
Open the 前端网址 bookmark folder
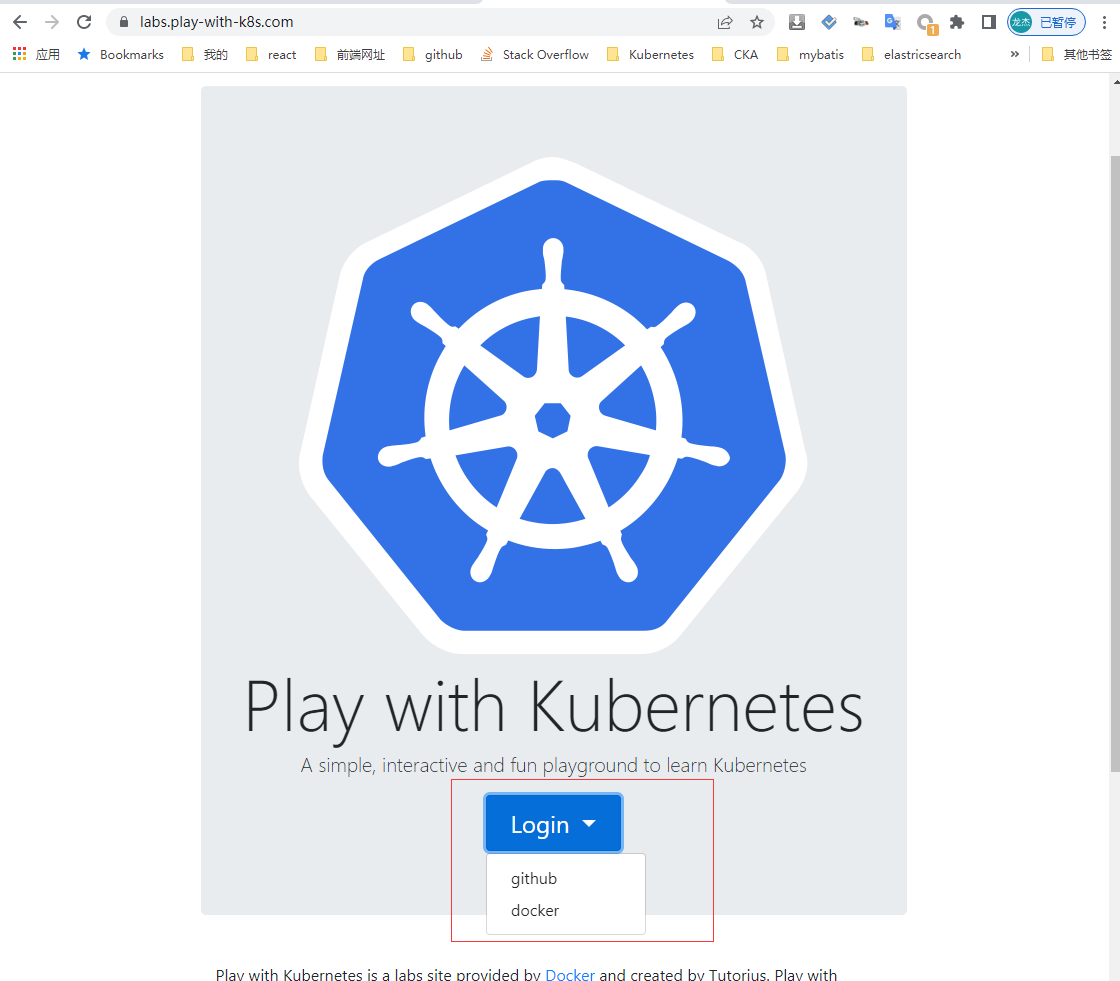pos(350,54)
